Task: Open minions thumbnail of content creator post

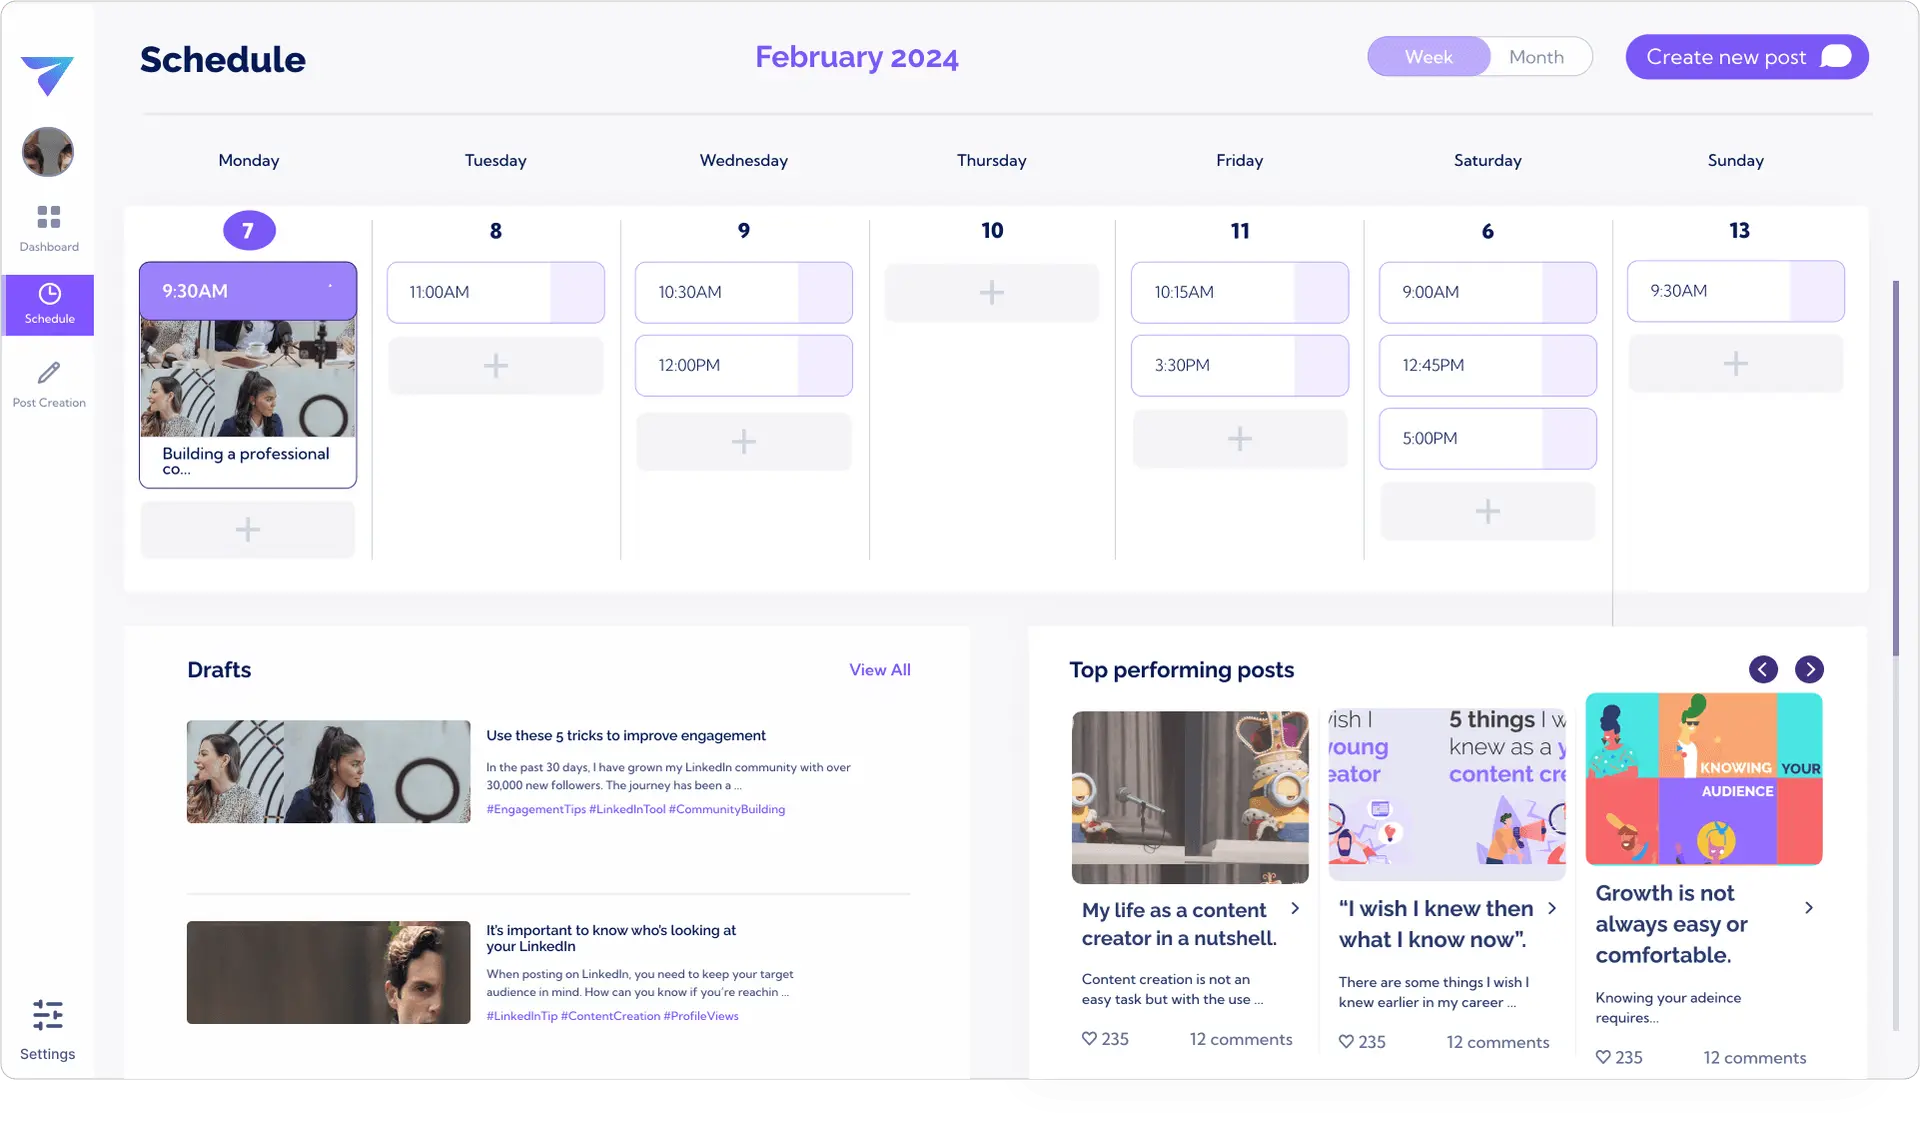Action: point(1190,797)
